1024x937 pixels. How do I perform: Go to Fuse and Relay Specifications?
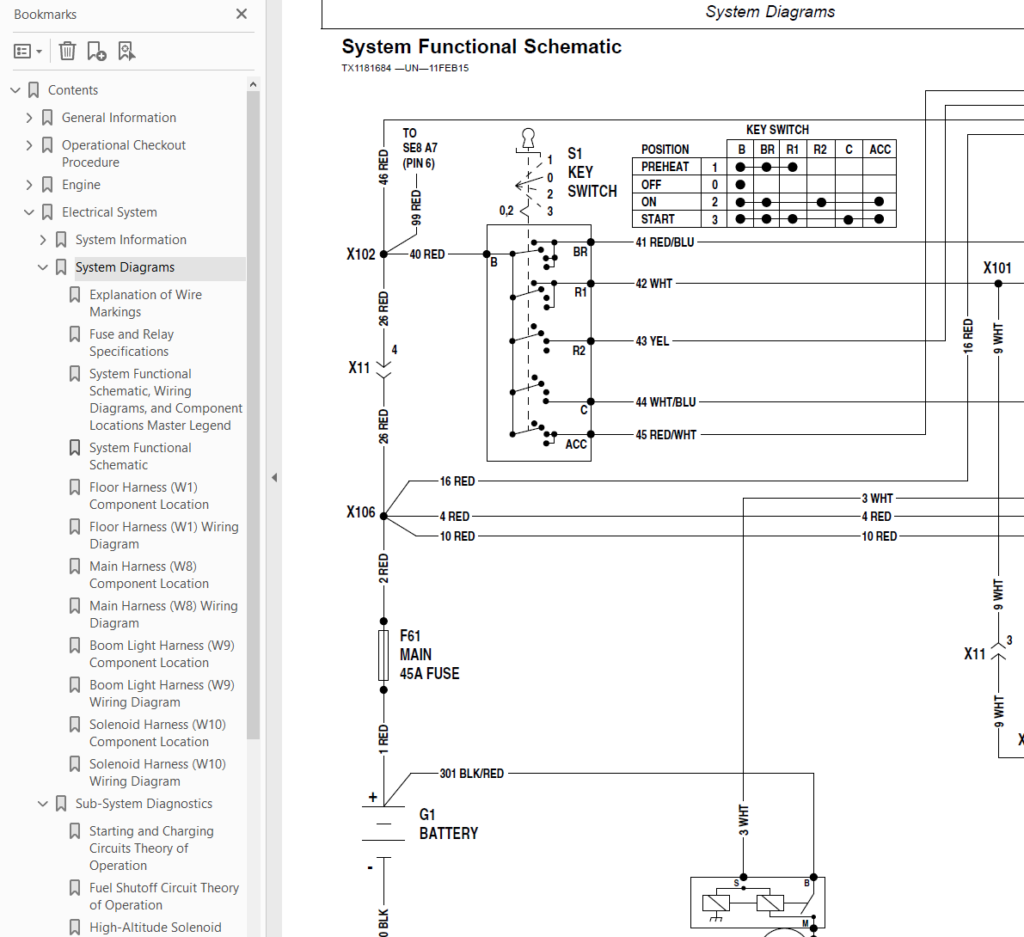(x=131, y=343)
